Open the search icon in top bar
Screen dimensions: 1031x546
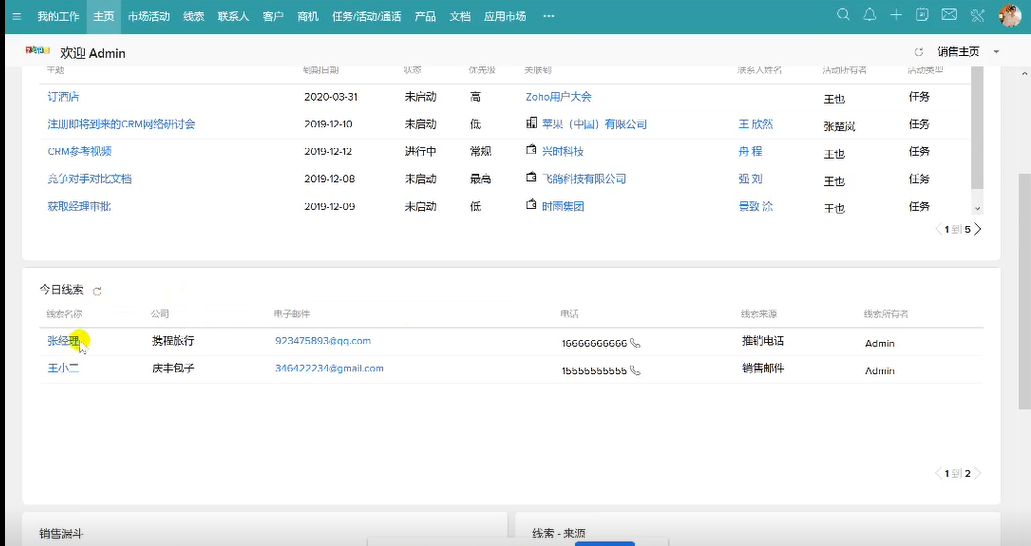pos(843,15)
